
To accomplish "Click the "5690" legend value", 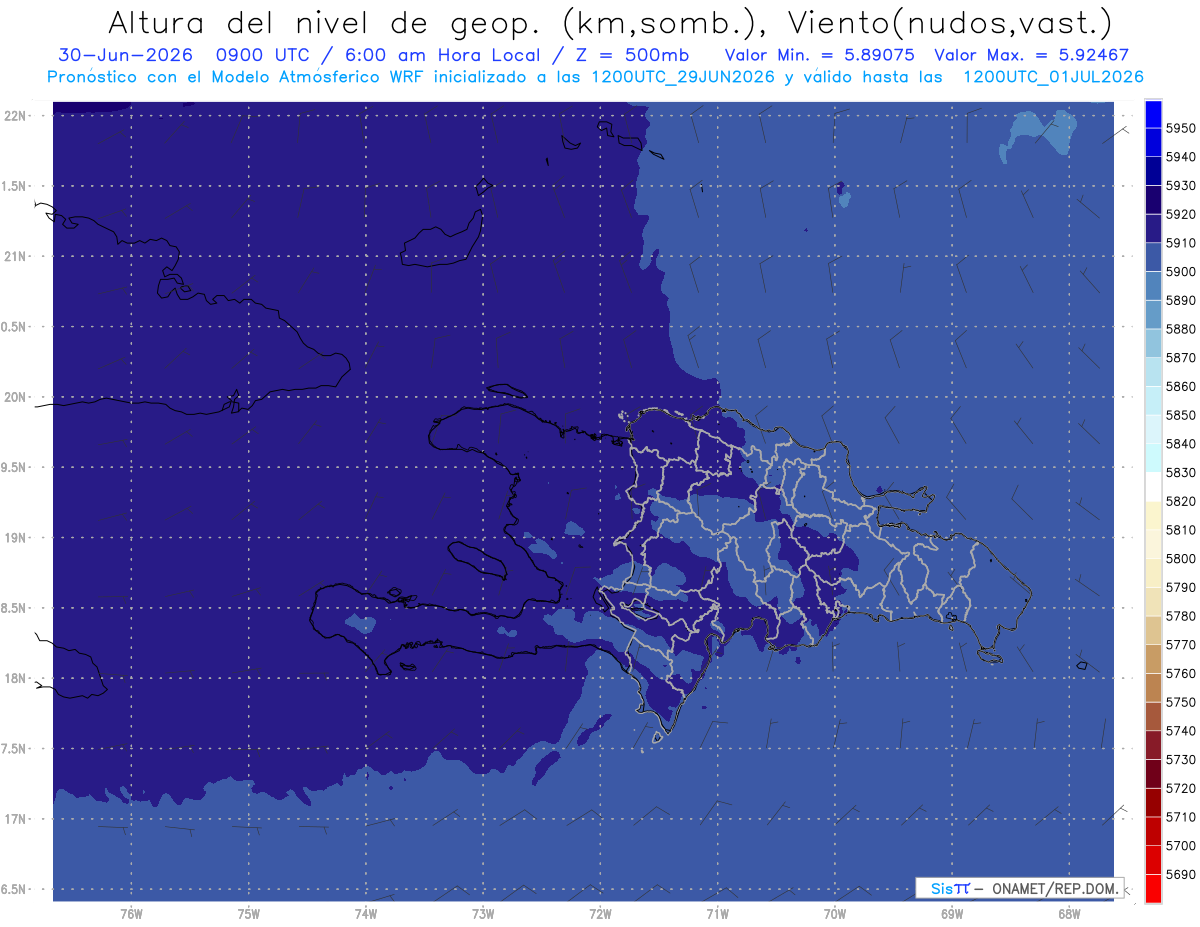I will pos(1181,874).
